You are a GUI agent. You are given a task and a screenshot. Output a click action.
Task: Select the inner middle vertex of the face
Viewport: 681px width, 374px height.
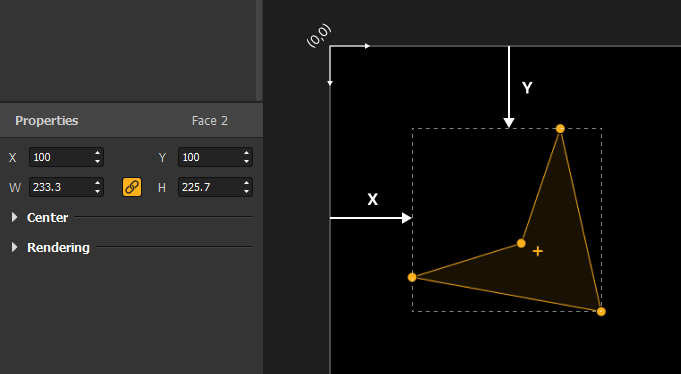click(521, 243)
